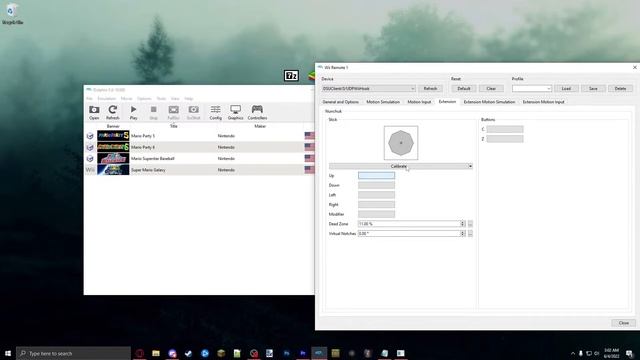Open the View menu in Dolphin

point(175,99)
